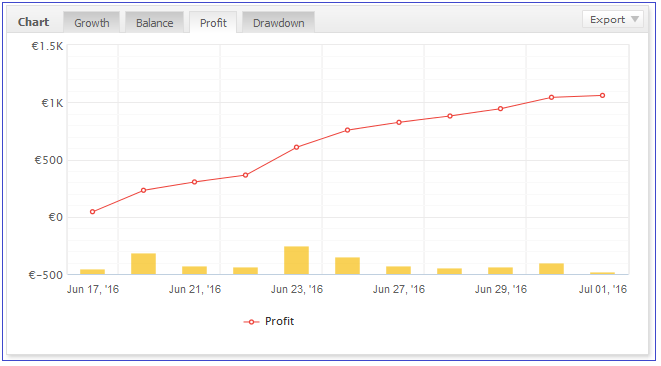Click the Jun 21 profit data point
661x366 pixels.
[x=194, y=182]
